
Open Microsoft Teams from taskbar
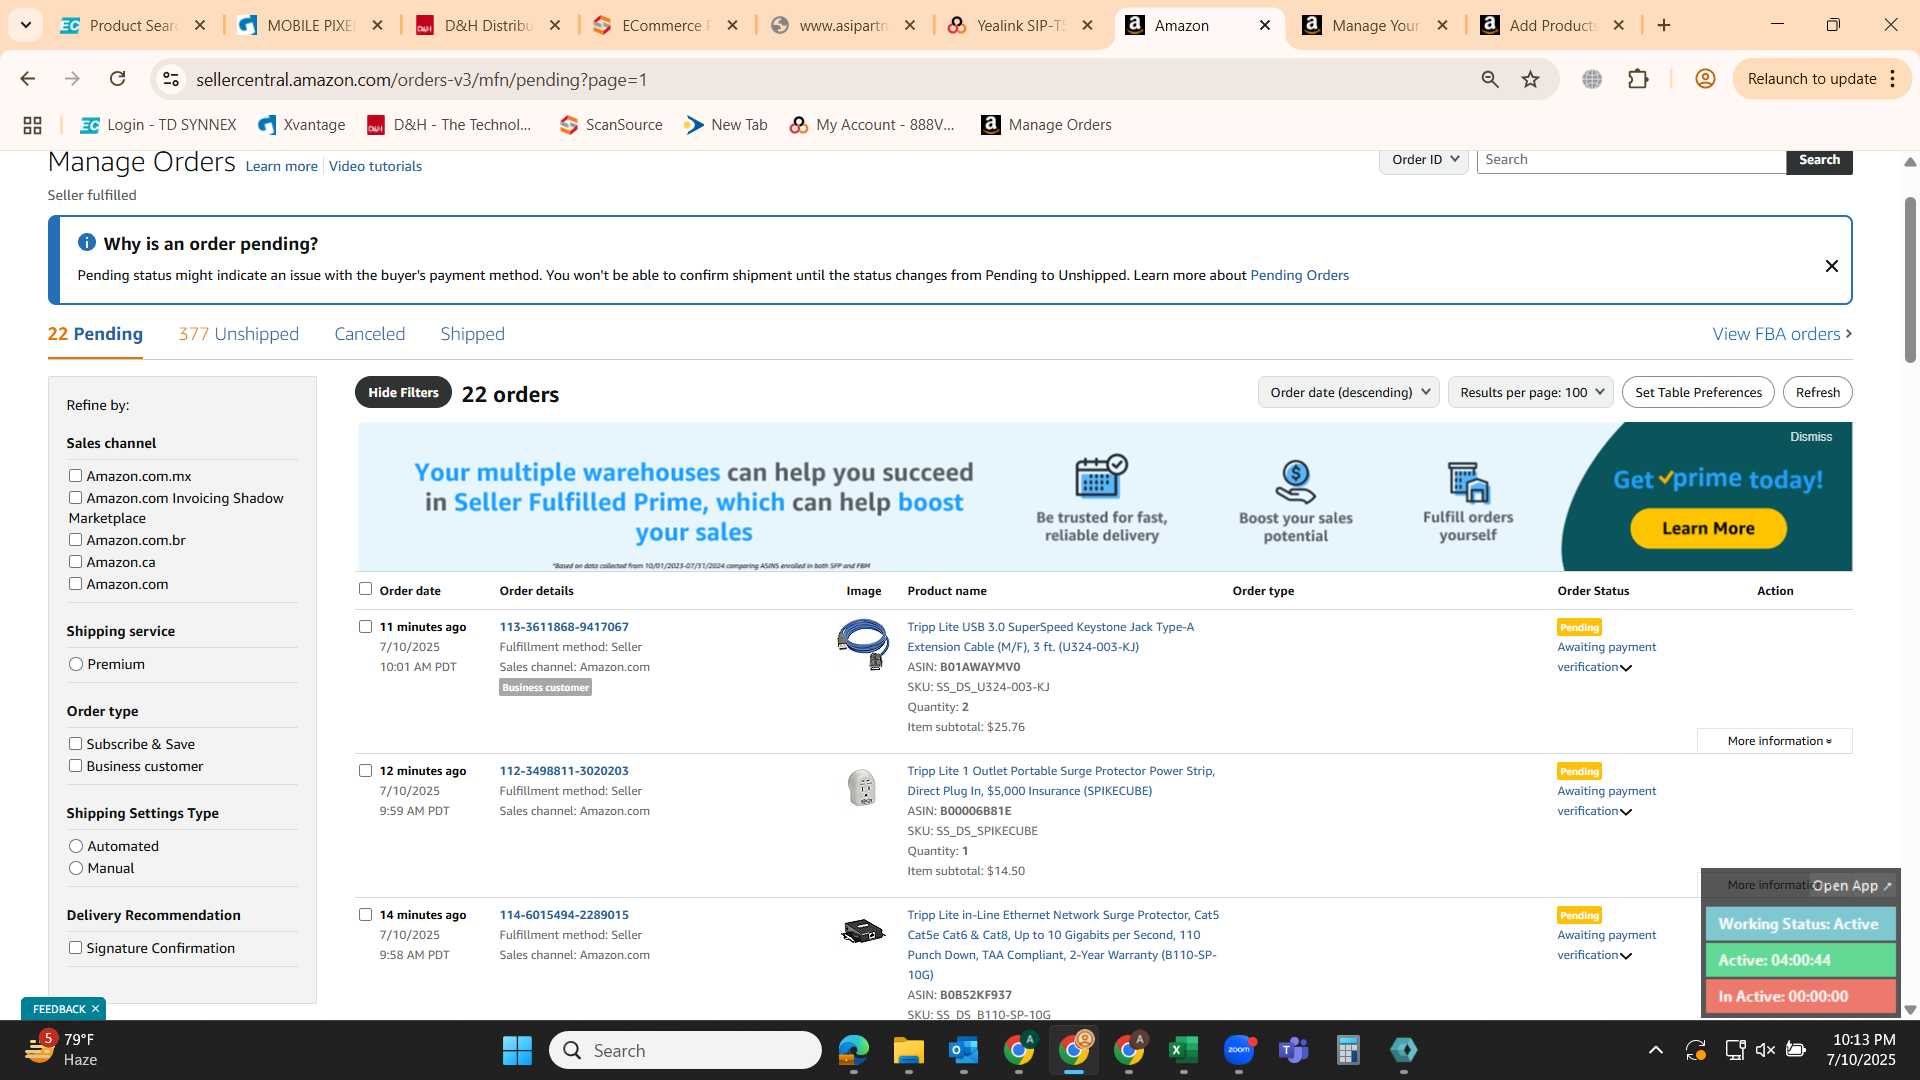point(1293,1050)
